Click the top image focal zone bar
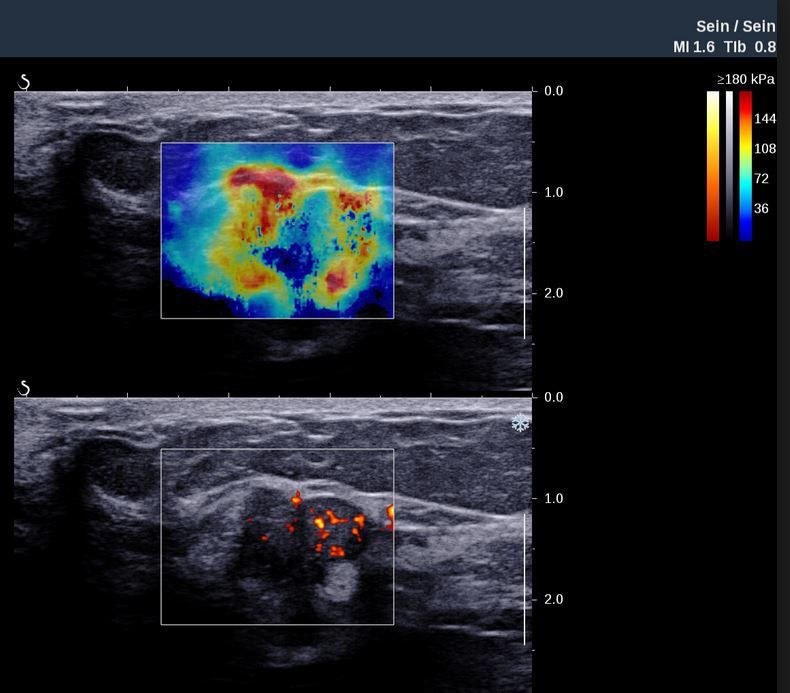The image size is (790, 693). pyautogui.click(x=524, y=273)
